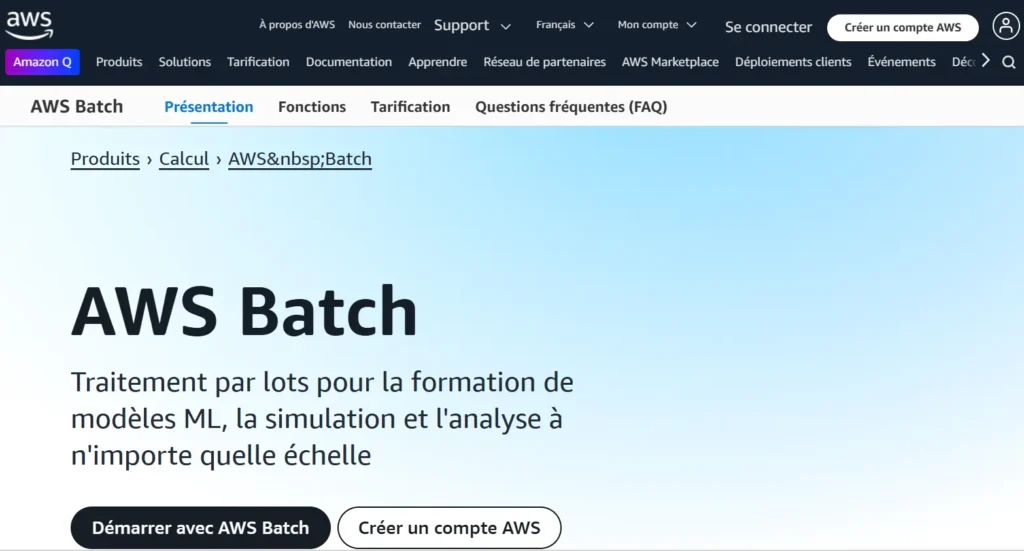Open the Documentation menu
Screen dimensions: 1024x551
tap(349, 62)
